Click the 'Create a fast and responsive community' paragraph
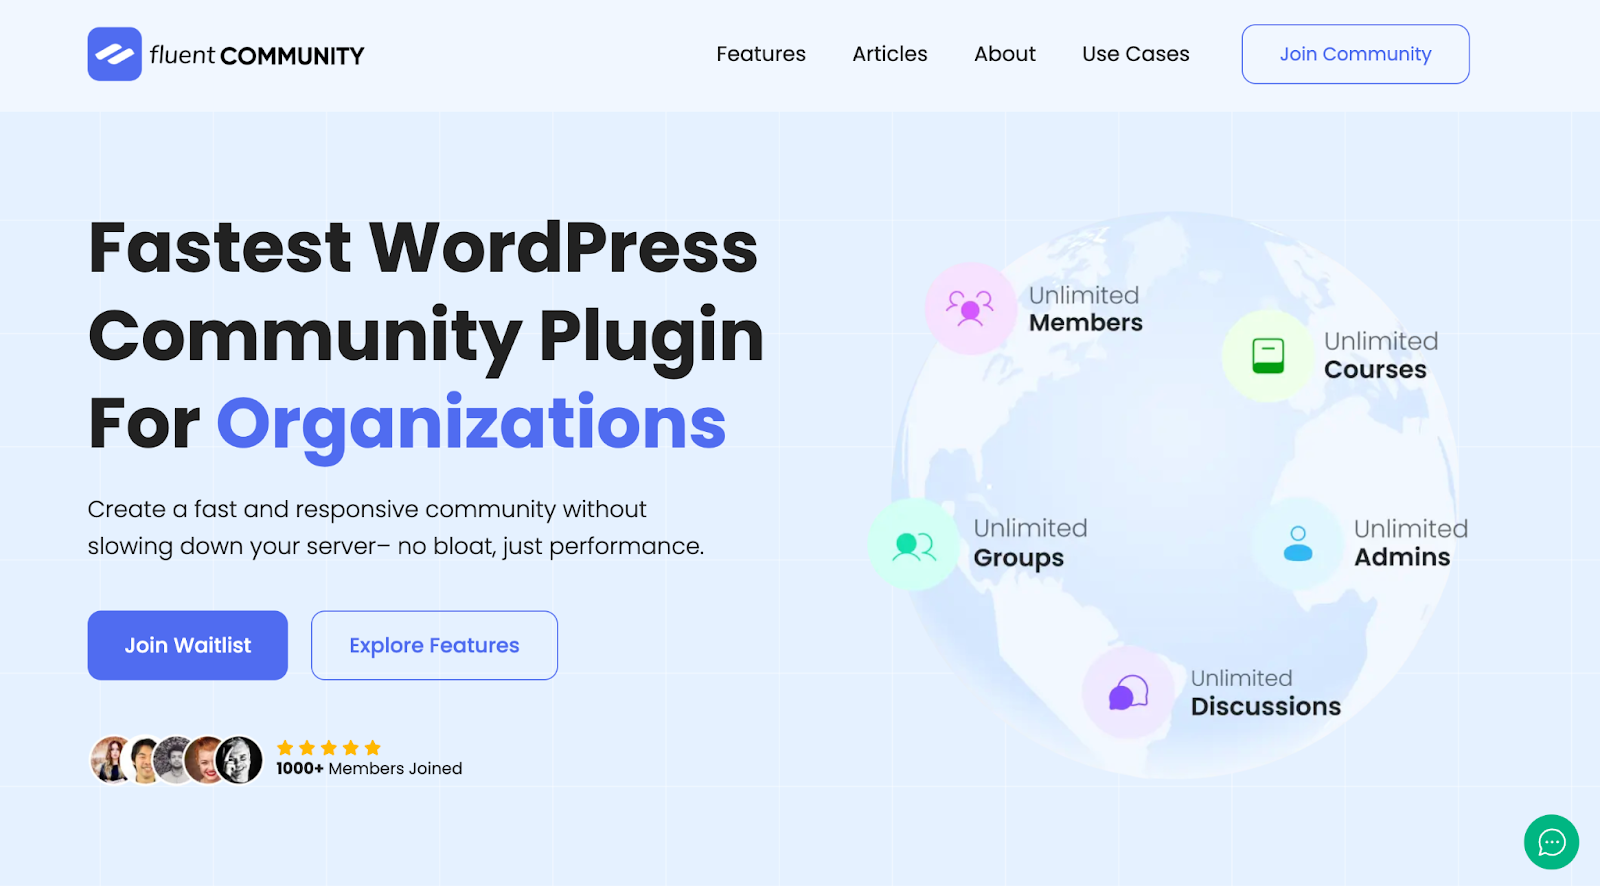Image resolution: width=1600 pixels, height=886 pixels. click(396, 528)
